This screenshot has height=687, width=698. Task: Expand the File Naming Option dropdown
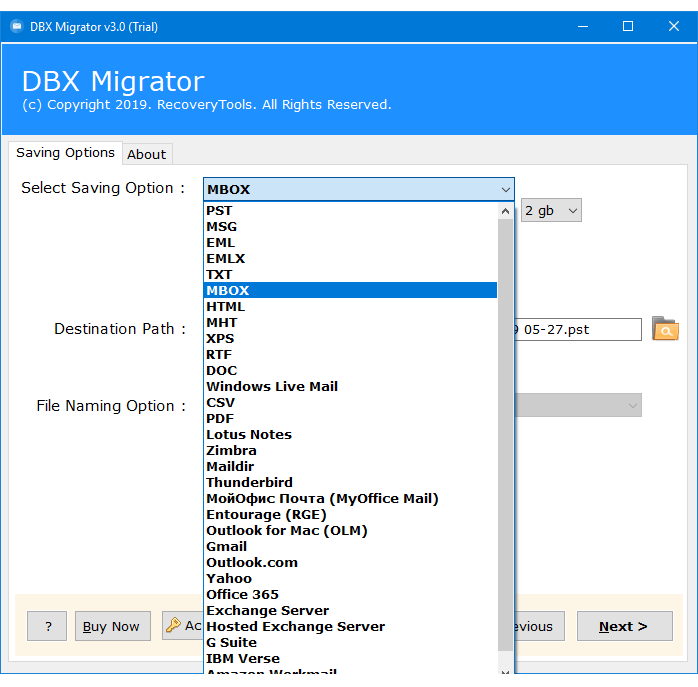point(578,405)
